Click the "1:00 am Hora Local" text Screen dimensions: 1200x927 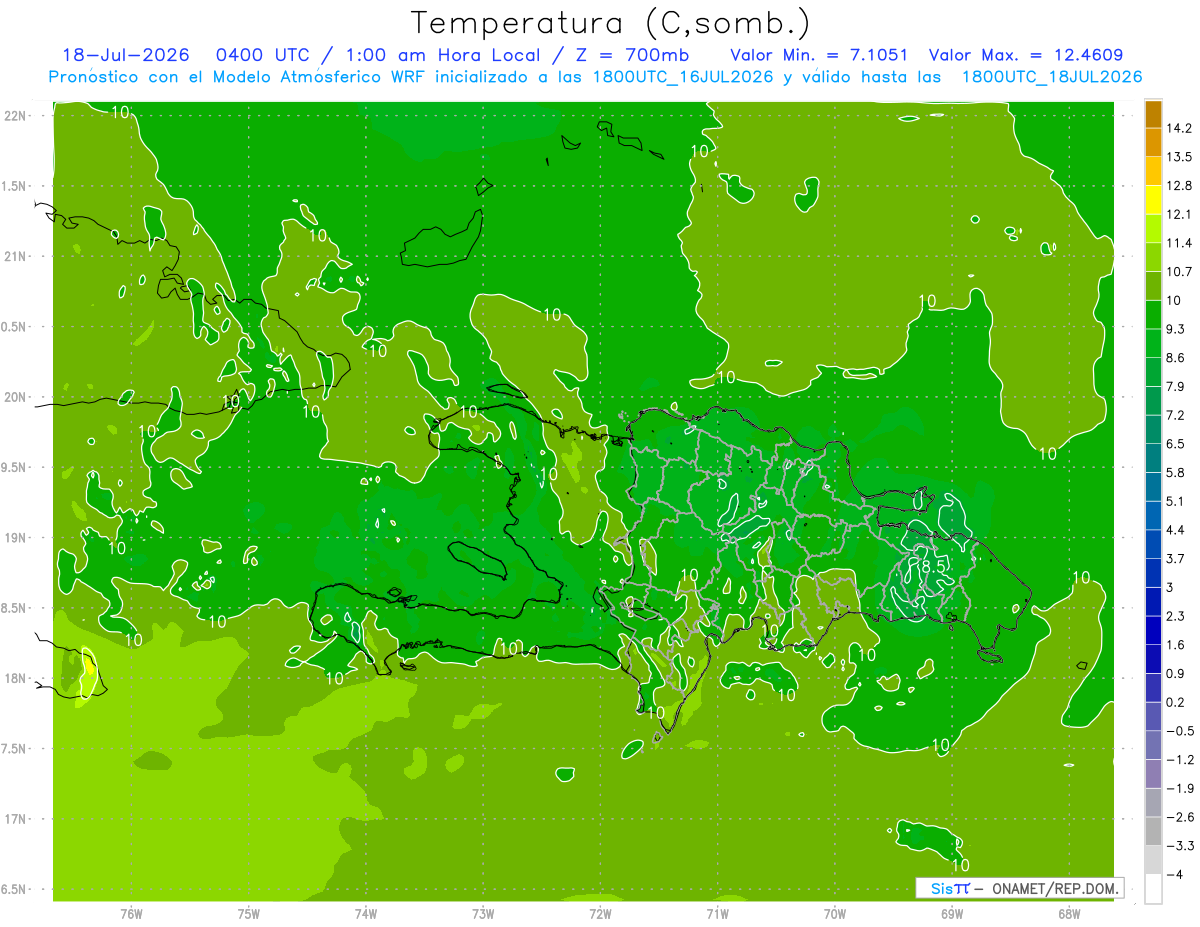point(442,55)
